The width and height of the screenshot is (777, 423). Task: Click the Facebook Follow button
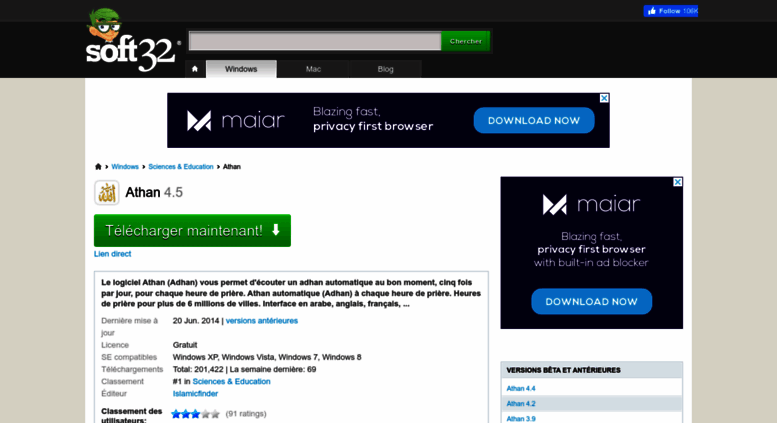click(670, 11)
